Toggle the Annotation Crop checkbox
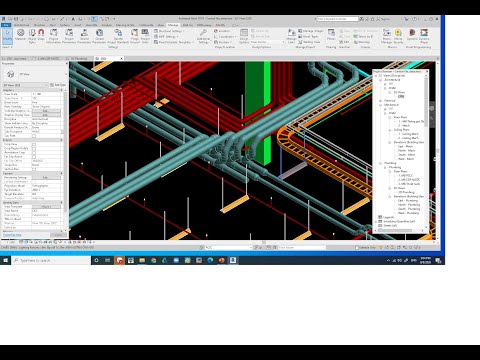 pyautogui.click(x=34, y=152)
